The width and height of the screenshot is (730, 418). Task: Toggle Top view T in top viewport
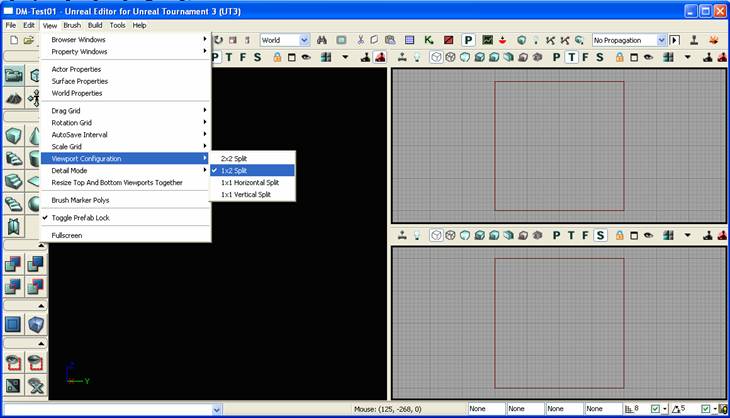[571, 57]
